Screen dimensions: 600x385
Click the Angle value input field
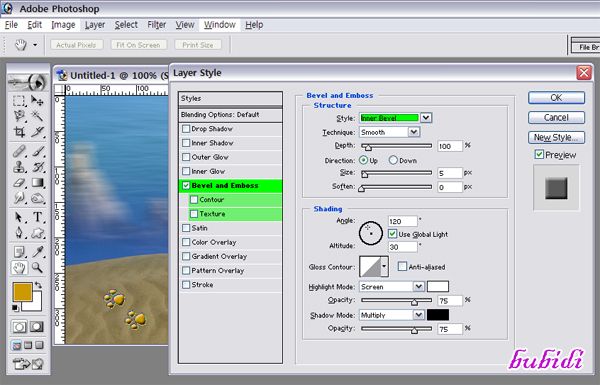click(403, 221)
